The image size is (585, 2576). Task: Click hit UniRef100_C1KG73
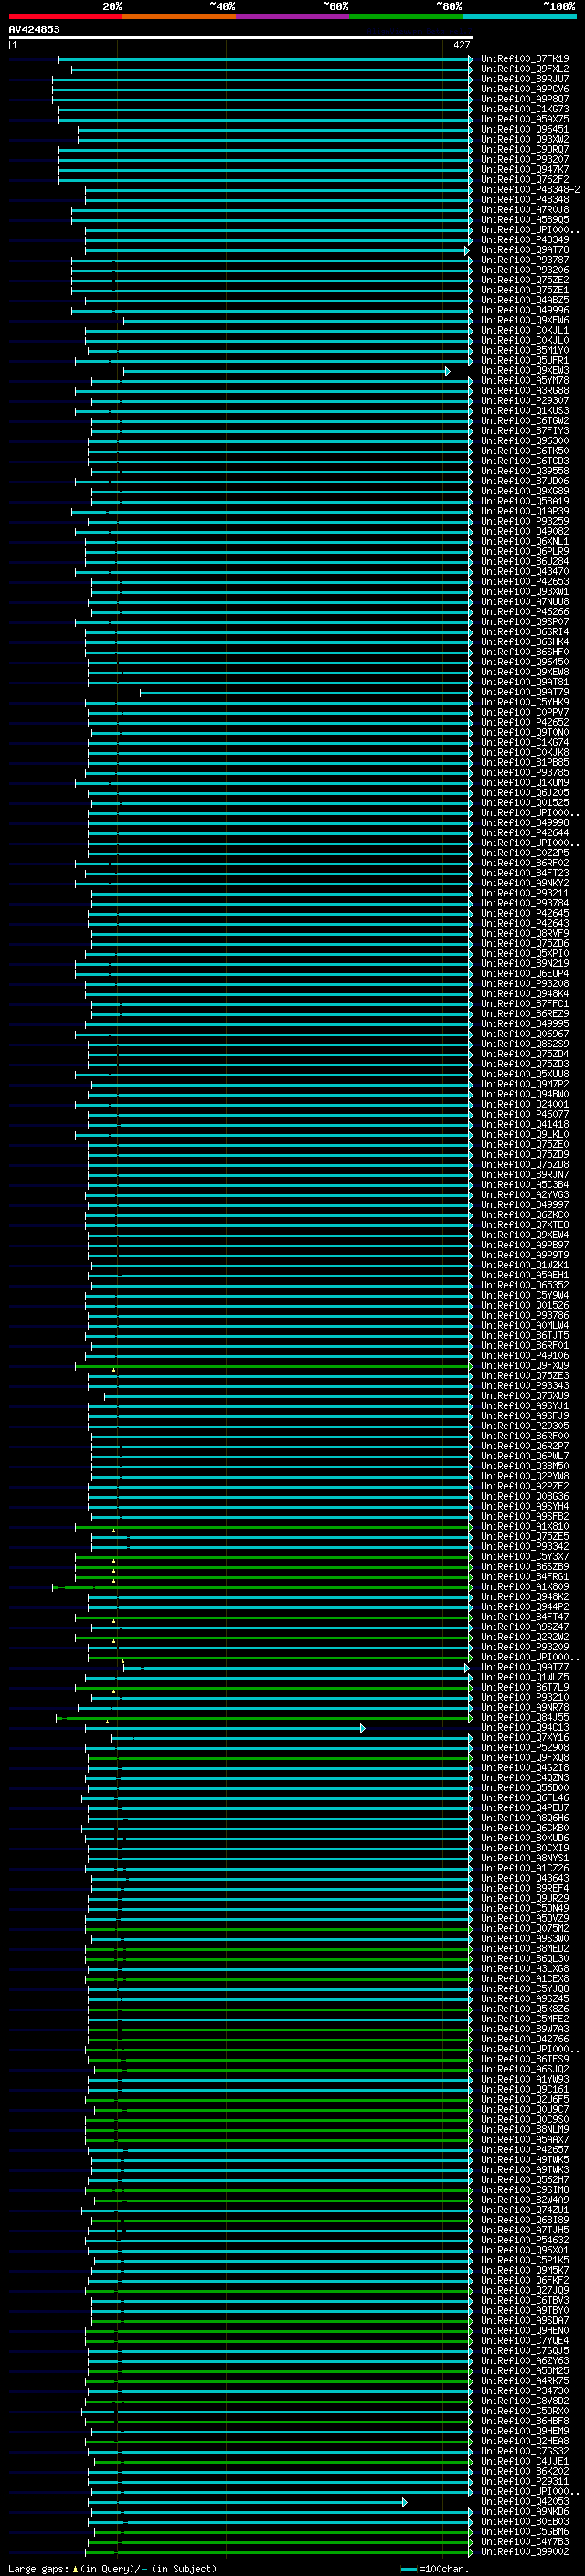tap(525, 109)
